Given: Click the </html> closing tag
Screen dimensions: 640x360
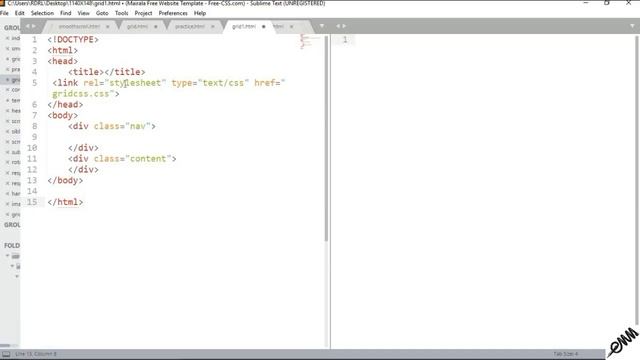Looking at the screenshot, I should (65, 202).
